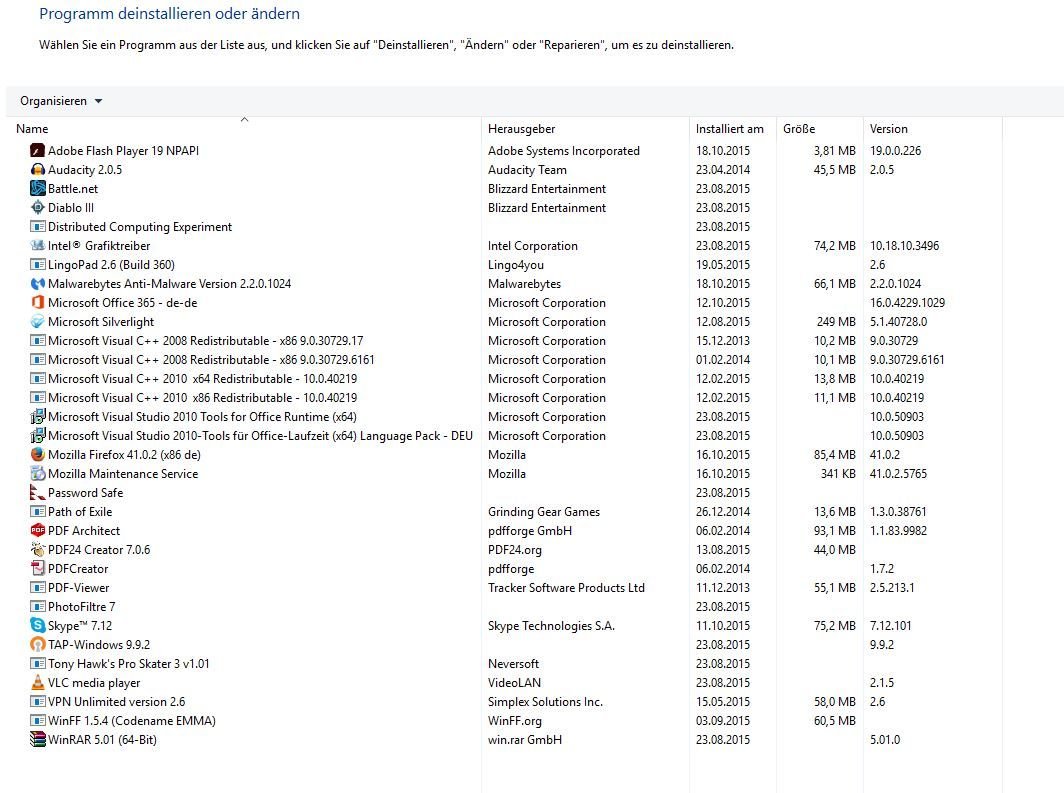The image size is (1064, 793).
Task: Click the Mozilla Maintenance Service icon
Action: [x=38, y=473]
